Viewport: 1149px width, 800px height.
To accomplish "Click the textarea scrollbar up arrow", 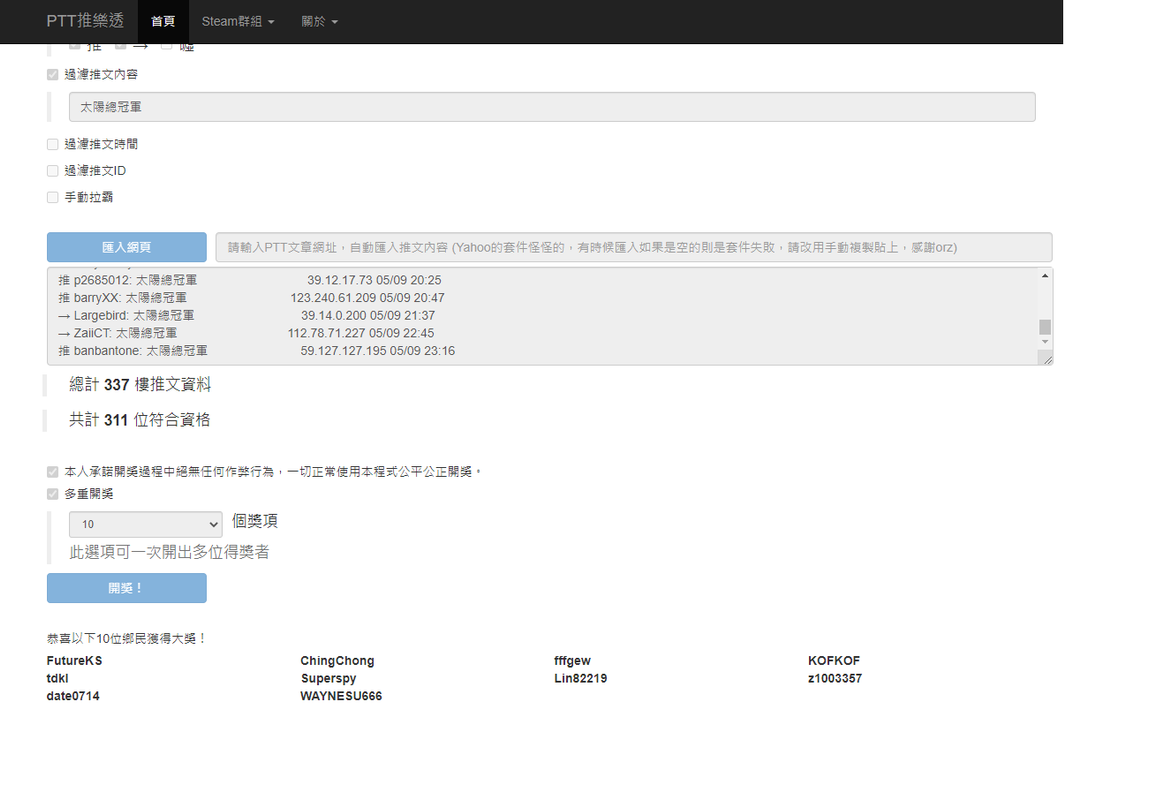I will click(1045, 275).
